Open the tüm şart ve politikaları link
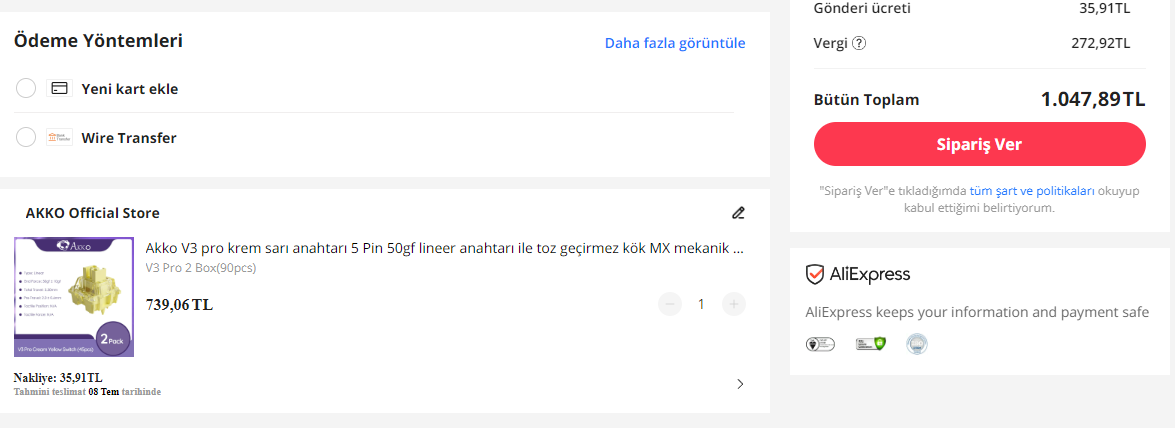 pos(1032,190)
